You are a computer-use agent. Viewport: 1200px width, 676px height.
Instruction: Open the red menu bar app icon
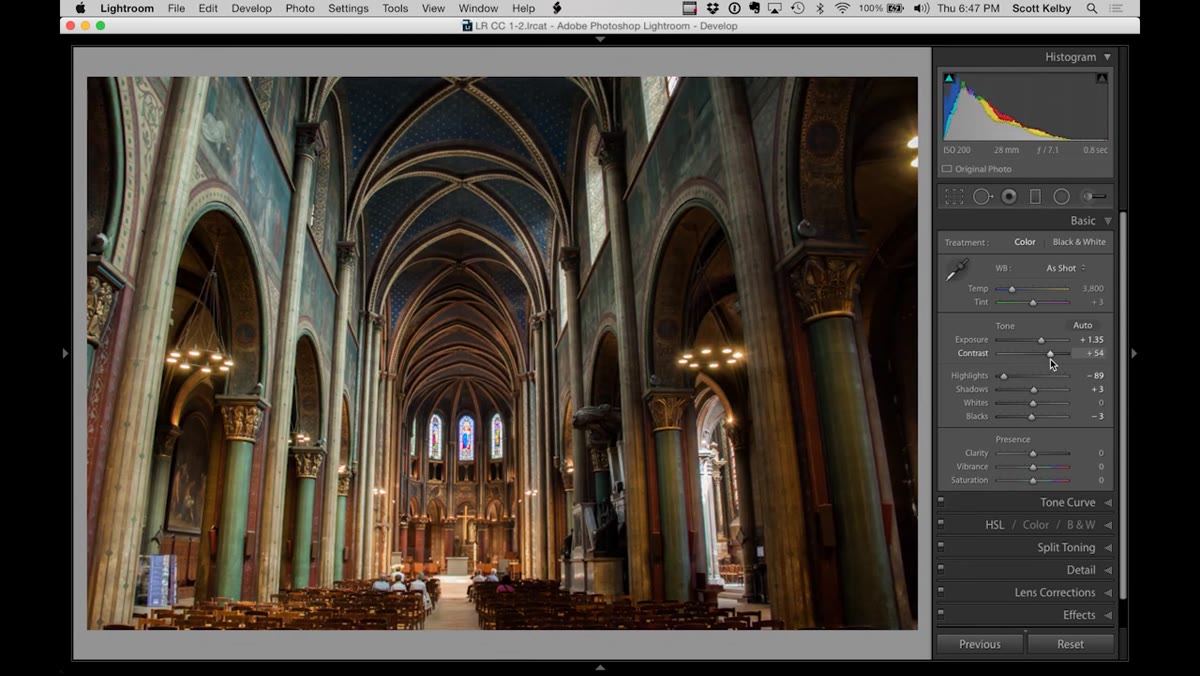tap(690, 8)
